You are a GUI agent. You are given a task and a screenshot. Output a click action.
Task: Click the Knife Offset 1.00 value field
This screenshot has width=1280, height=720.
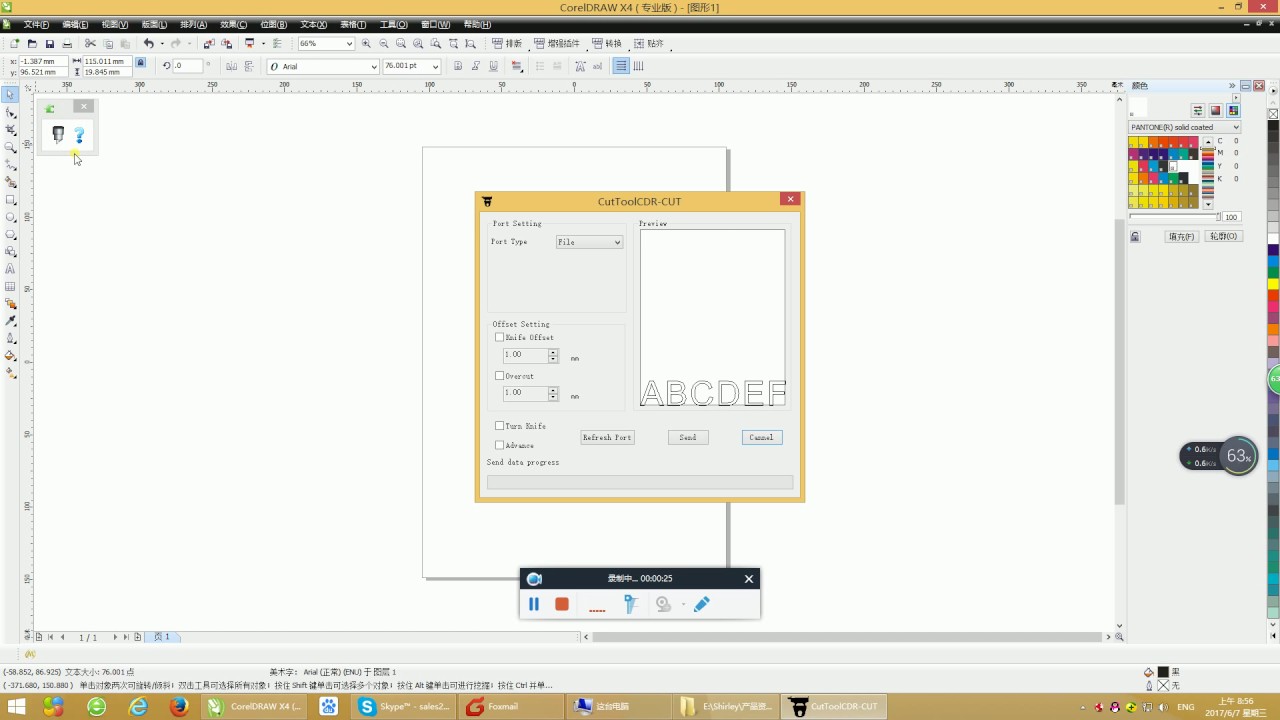click(x=525, y=355)
